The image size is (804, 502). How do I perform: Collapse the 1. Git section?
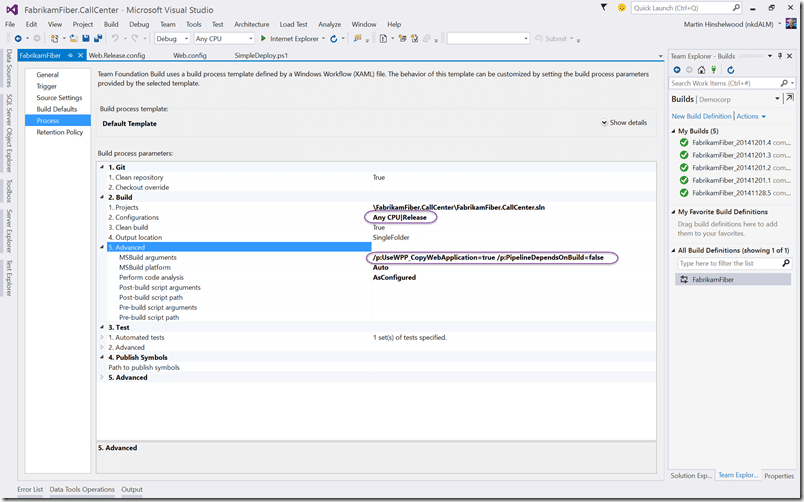(x=102, y=167)
